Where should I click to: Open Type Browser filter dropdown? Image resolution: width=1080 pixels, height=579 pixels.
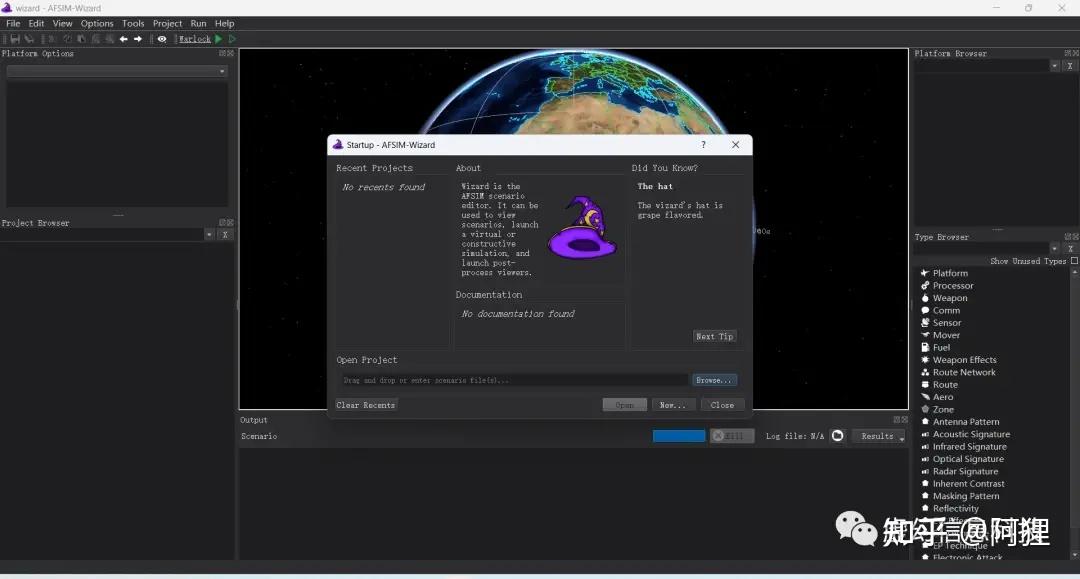tap(1055, 249)
